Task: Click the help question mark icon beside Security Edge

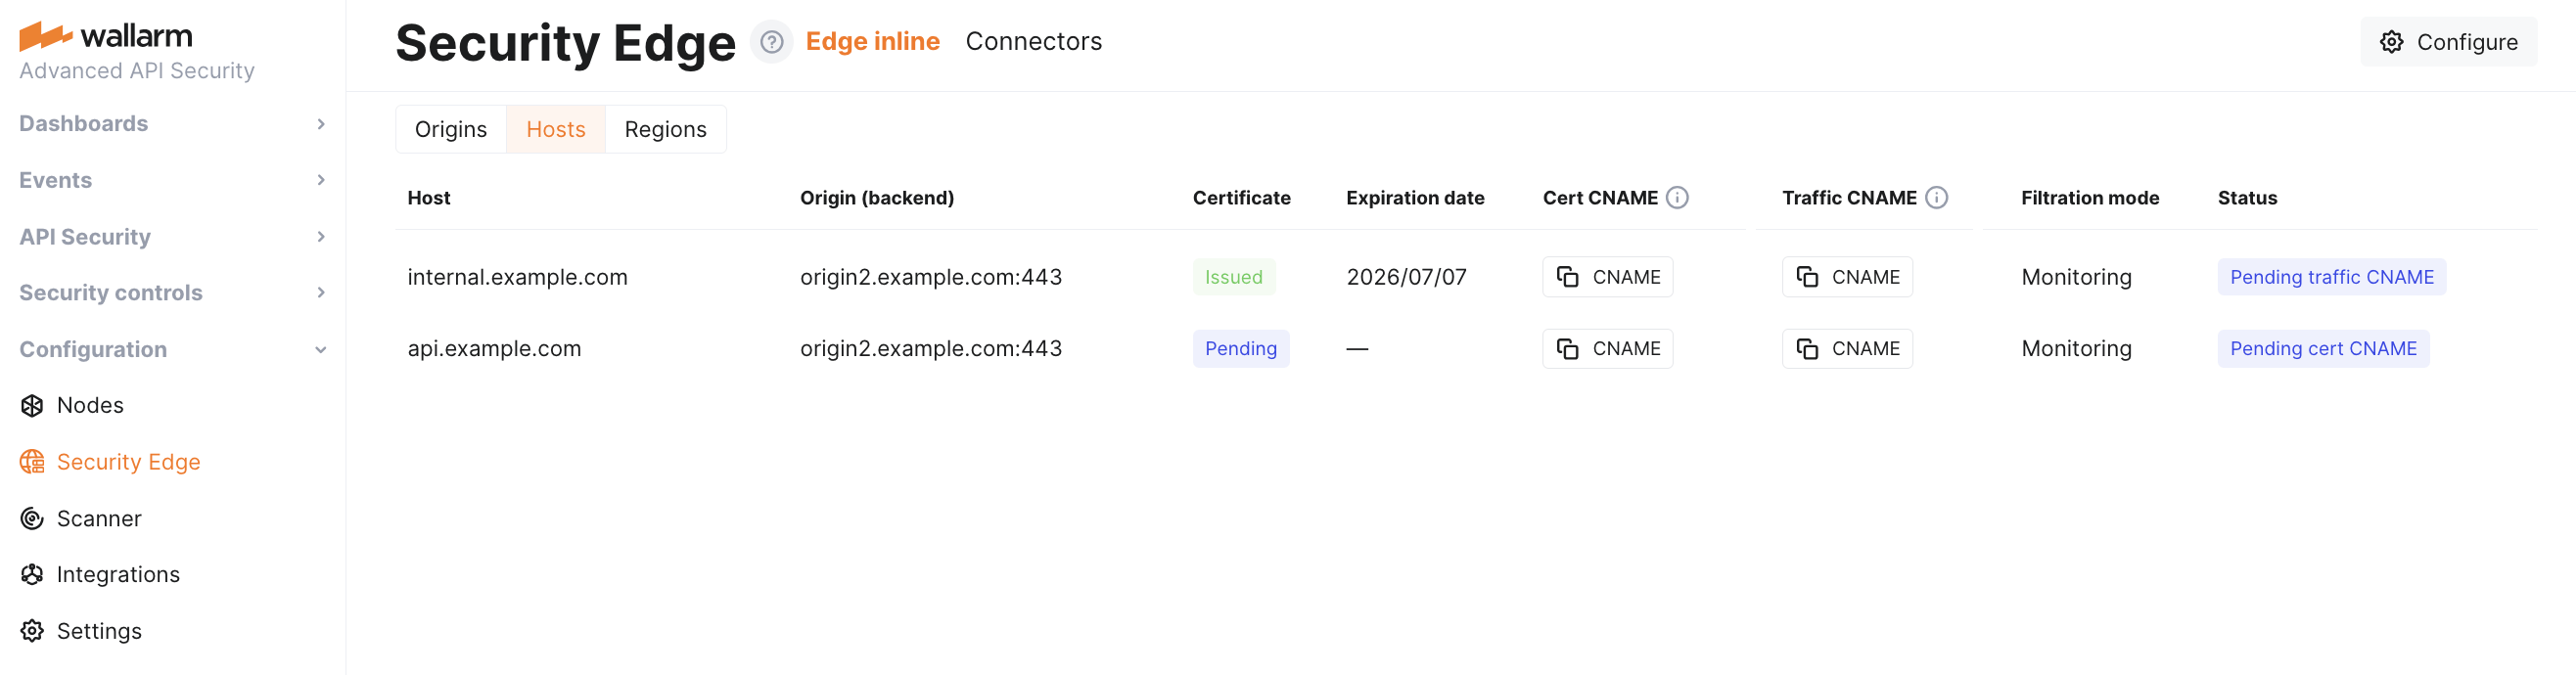Action: pyautogui.click(x=770, y=42)
